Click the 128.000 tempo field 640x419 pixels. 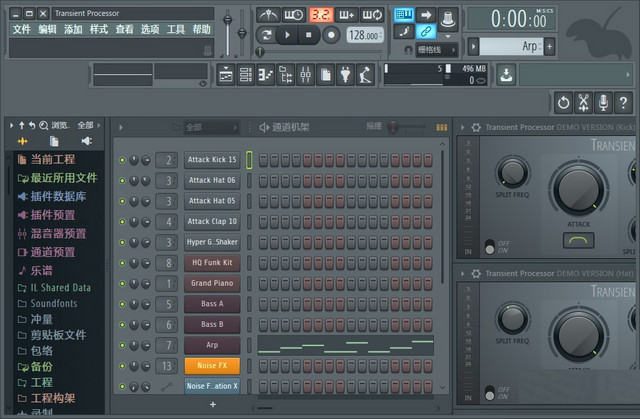[365, 35]
